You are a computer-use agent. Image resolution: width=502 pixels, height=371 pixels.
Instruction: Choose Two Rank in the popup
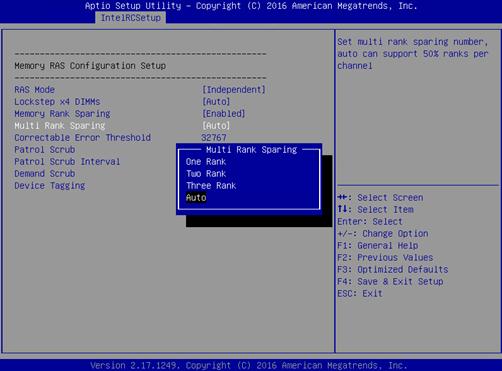[x=206, y=174]
